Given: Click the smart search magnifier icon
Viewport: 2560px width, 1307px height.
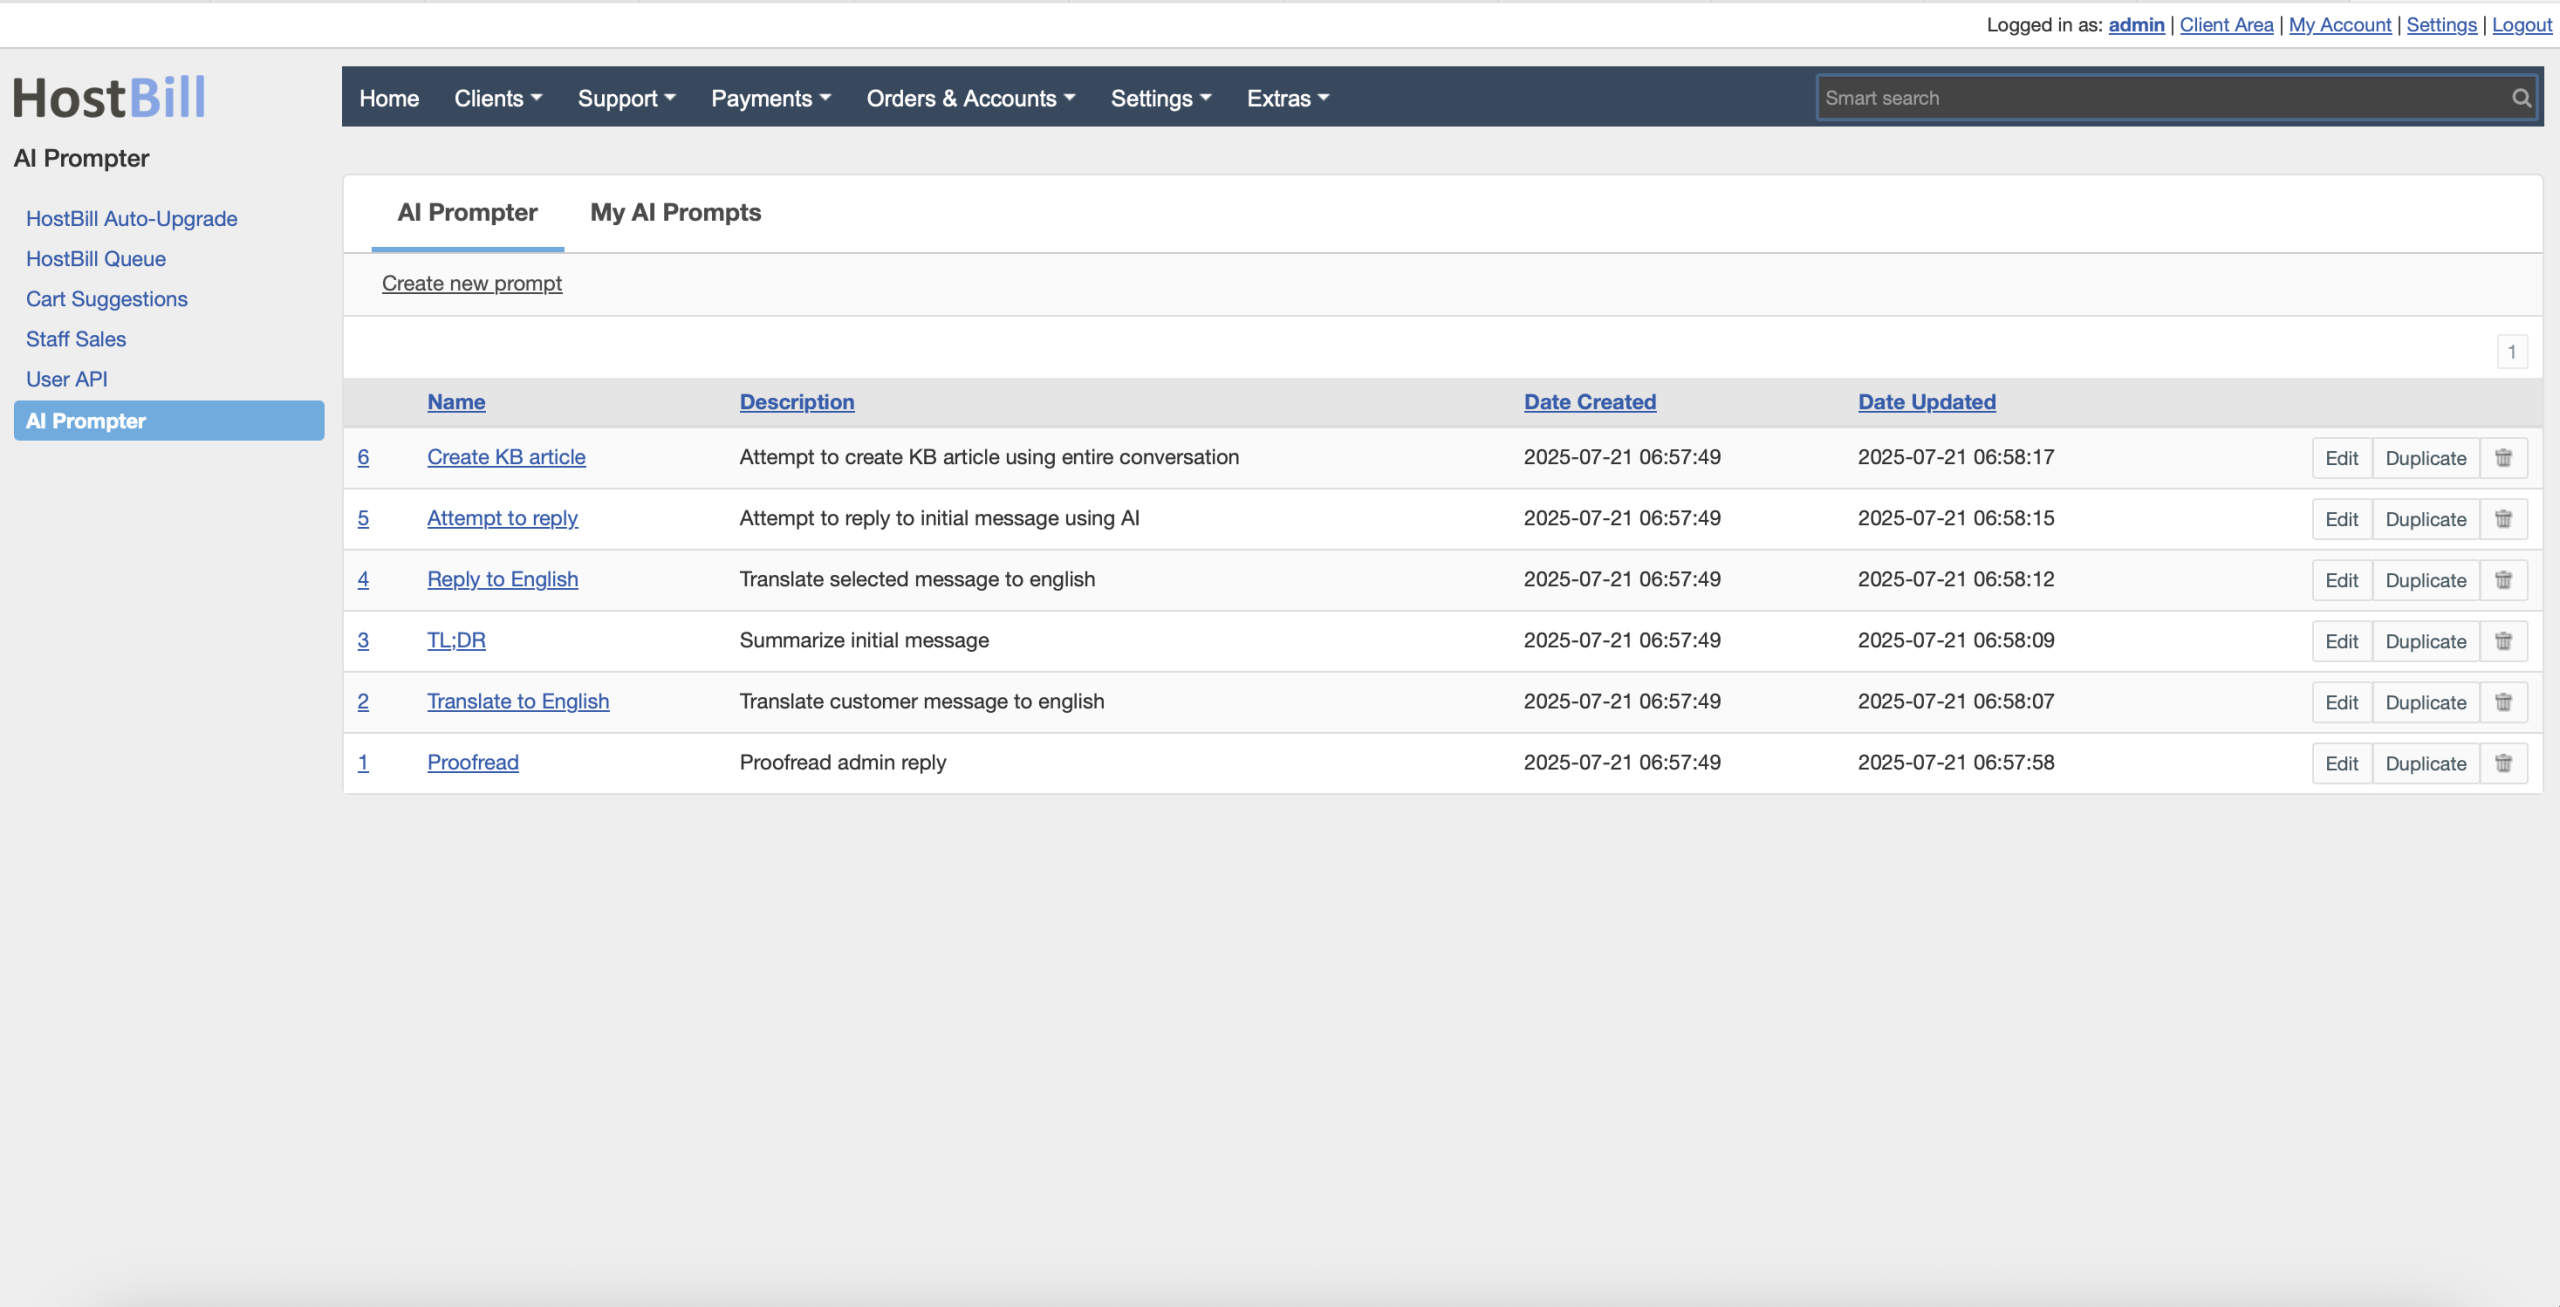Looking at the screenshot, I should coord(2521,98).
